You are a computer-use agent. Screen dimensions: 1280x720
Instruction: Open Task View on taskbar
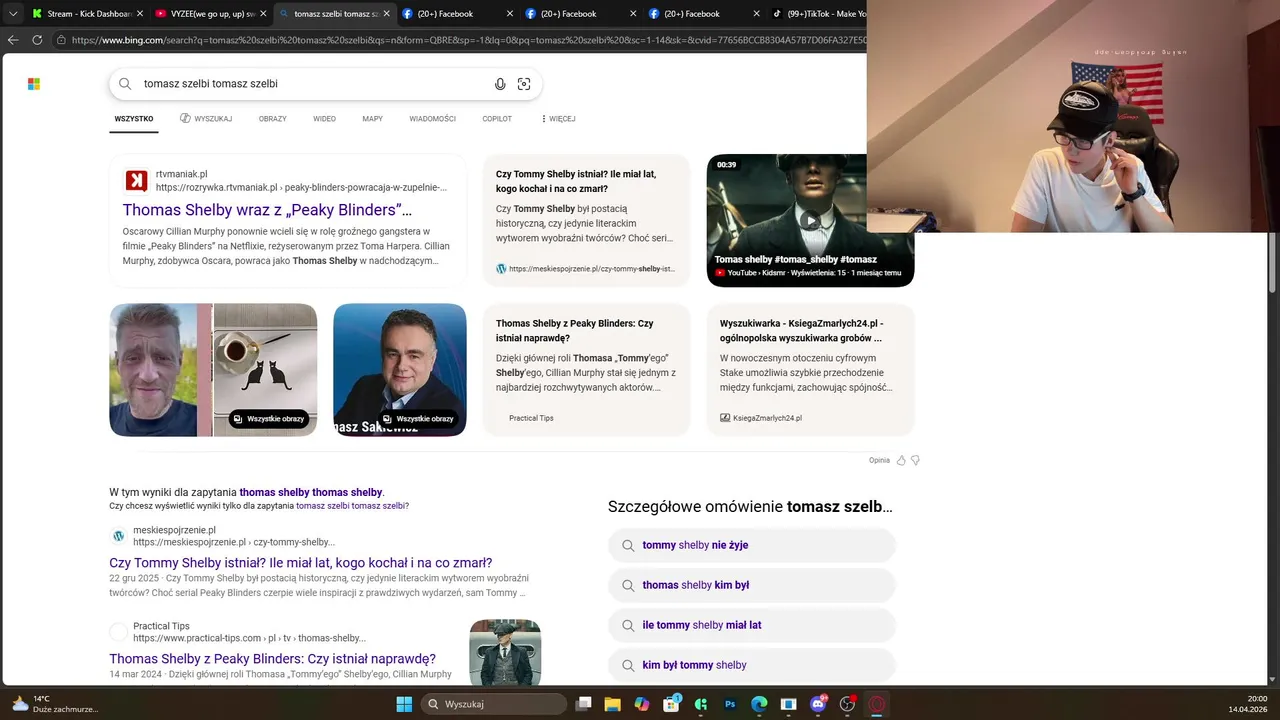click(x=584, y=704)
